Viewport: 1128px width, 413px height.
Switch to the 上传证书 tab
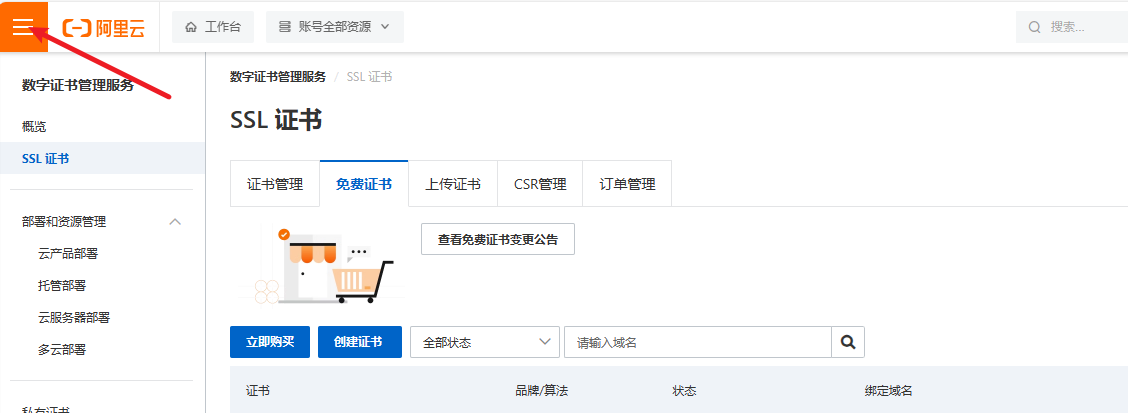point(453,184)
